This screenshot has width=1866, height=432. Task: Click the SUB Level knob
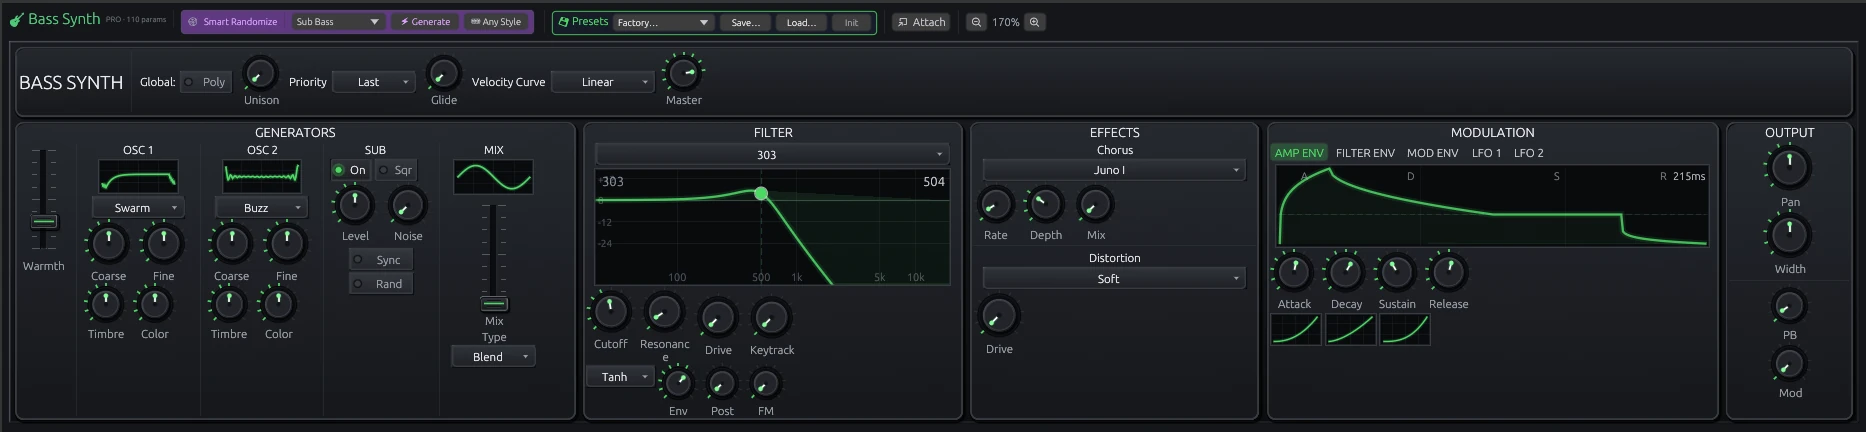point(355,205)
